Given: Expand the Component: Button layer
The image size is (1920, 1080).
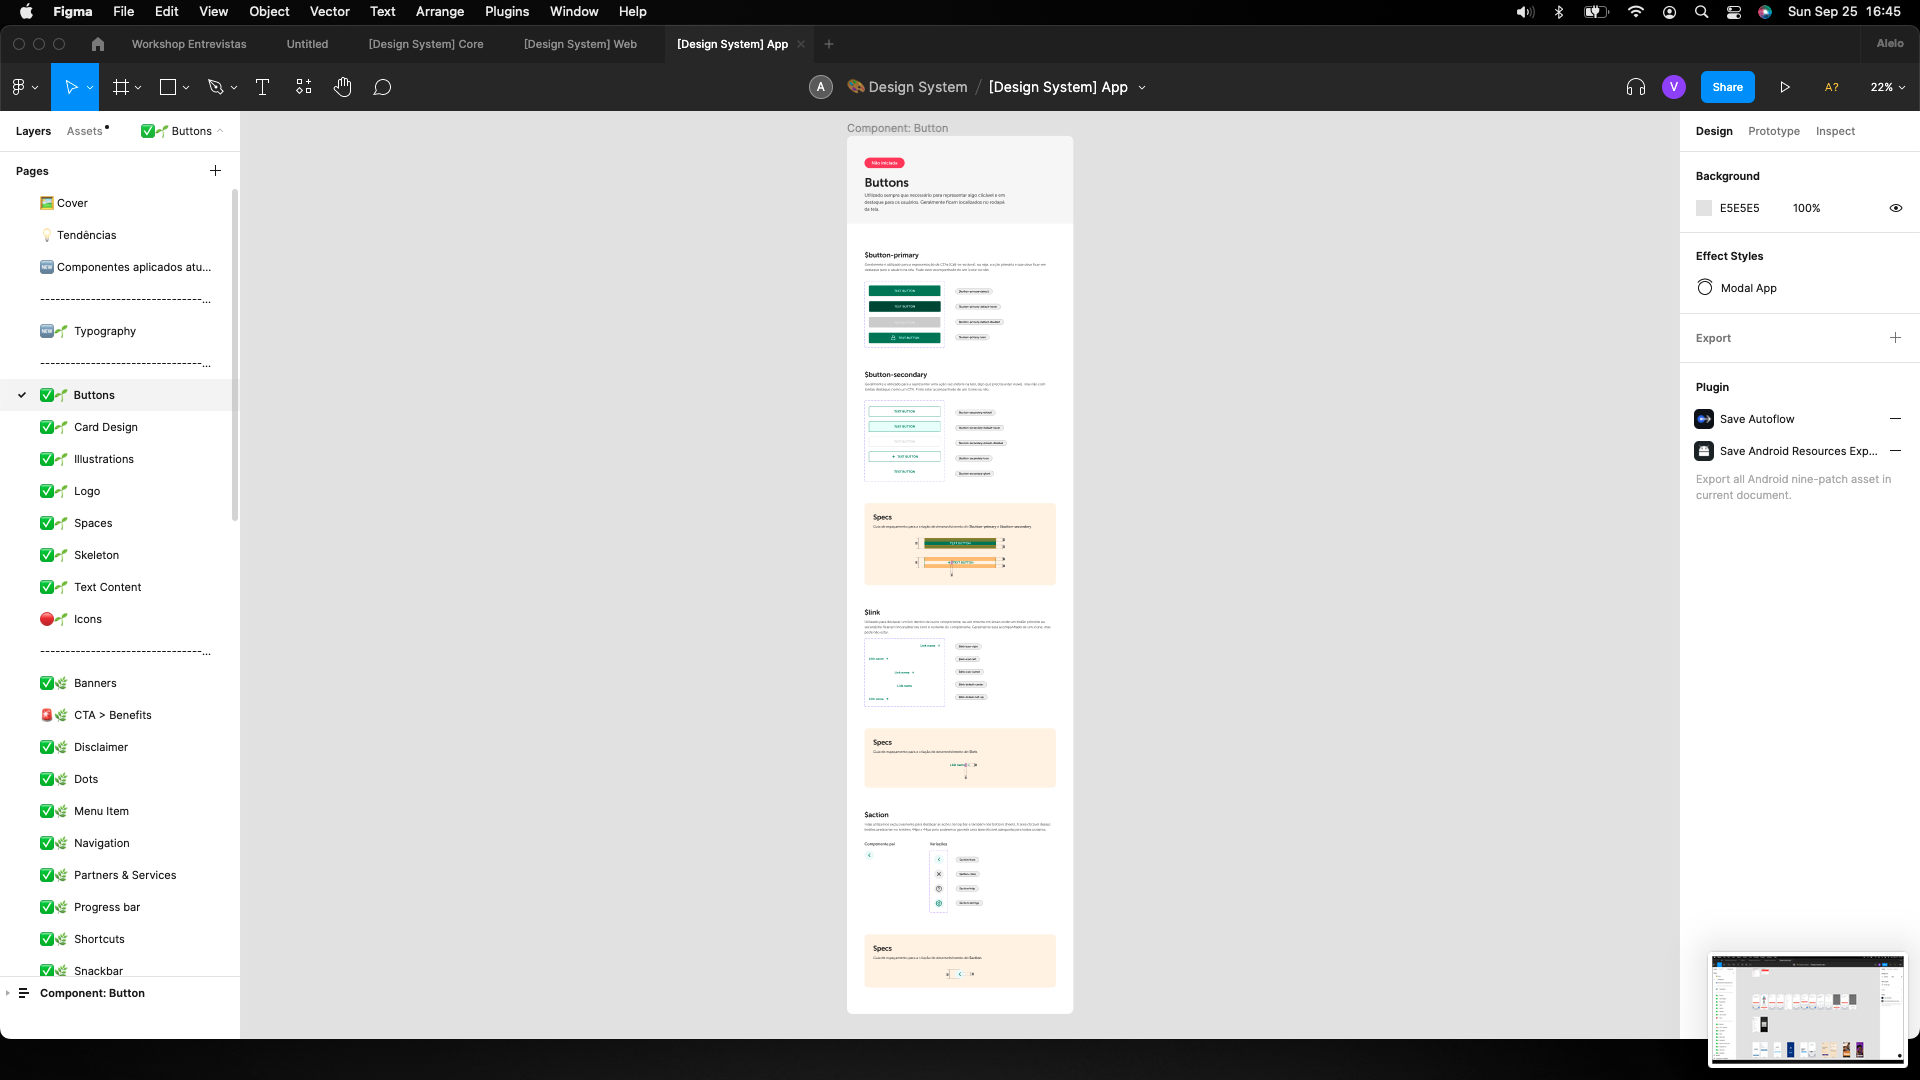Looking at the screenshot, I should [x=8, y=993].
